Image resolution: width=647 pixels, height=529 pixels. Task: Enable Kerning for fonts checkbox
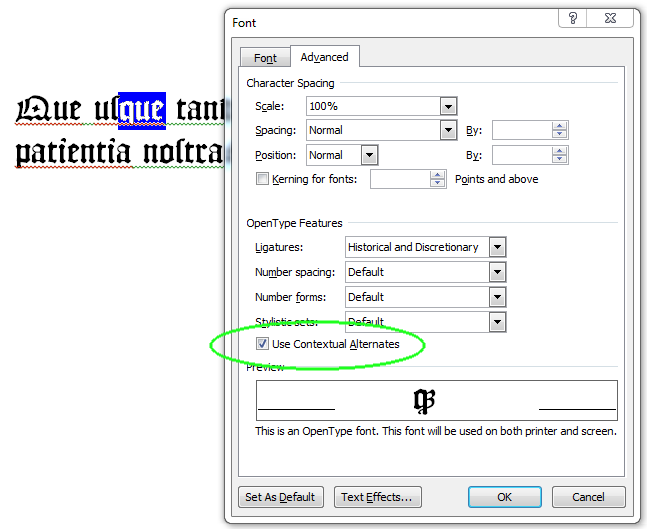click(x=262, y=180)
